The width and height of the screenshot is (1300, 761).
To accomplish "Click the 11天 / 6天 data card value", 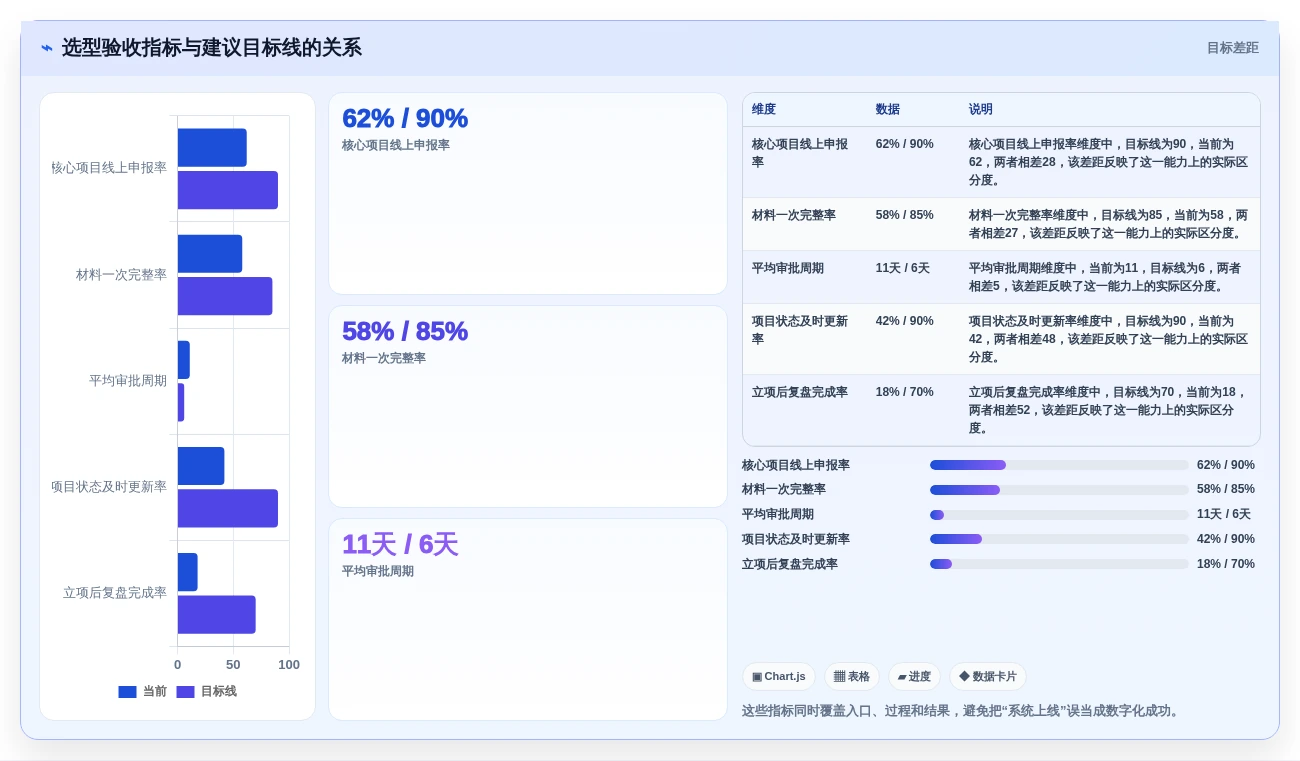I will click(x=400, y=544).
